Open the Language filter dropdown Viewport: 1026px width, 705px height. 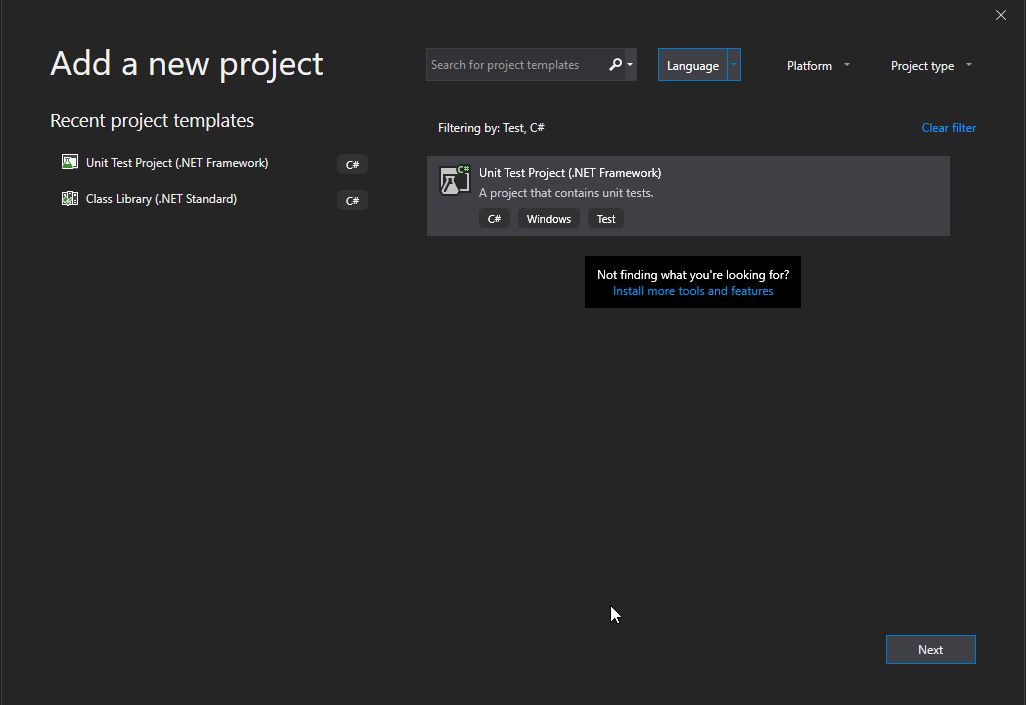click(699, 64)
